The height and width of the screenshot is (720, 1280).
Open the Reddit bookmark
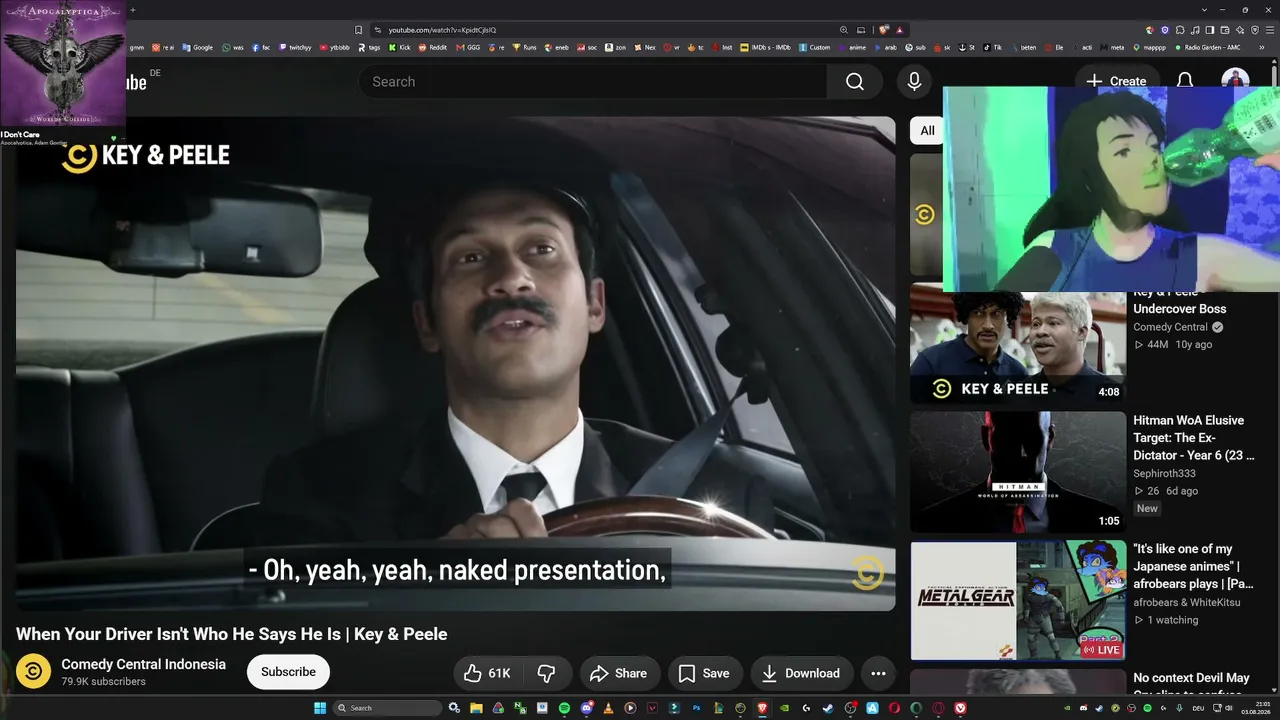click(432, 47)
